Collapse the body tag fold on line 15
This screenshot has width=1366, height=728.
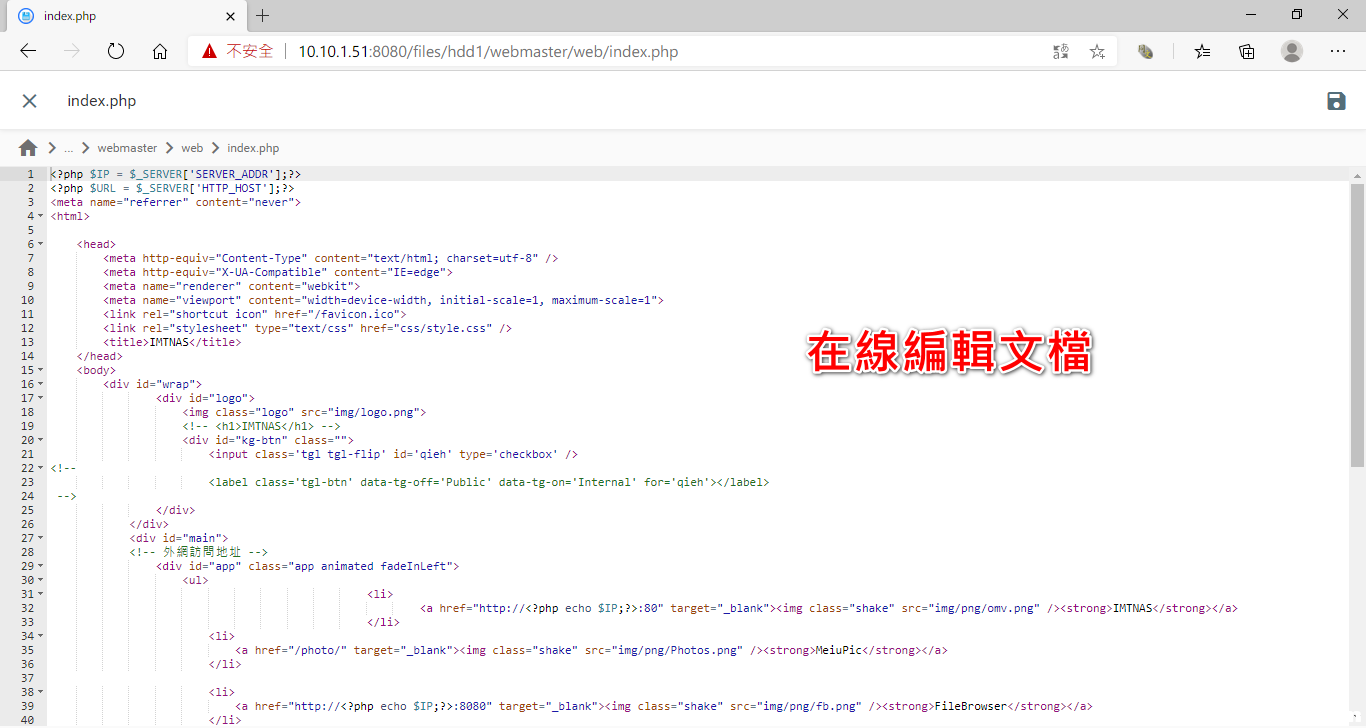pos(41,370)
